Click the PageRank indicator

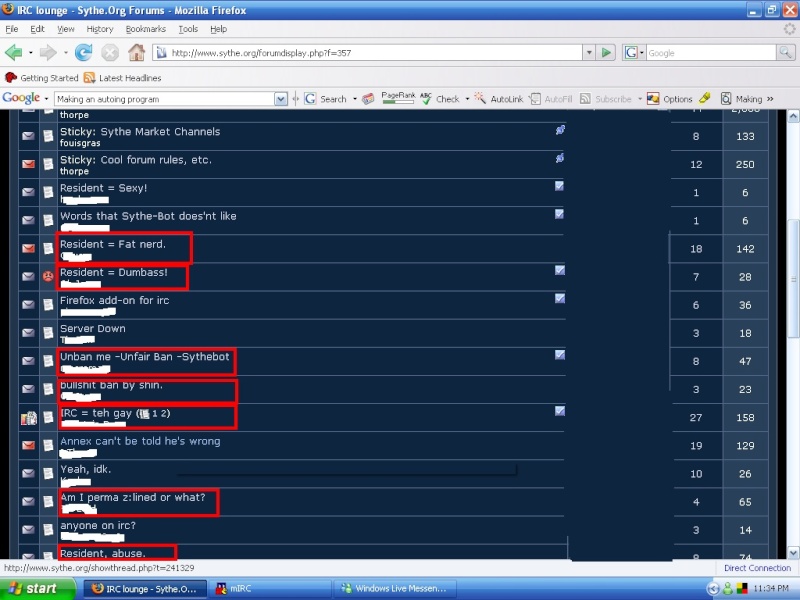pos(398,98)
